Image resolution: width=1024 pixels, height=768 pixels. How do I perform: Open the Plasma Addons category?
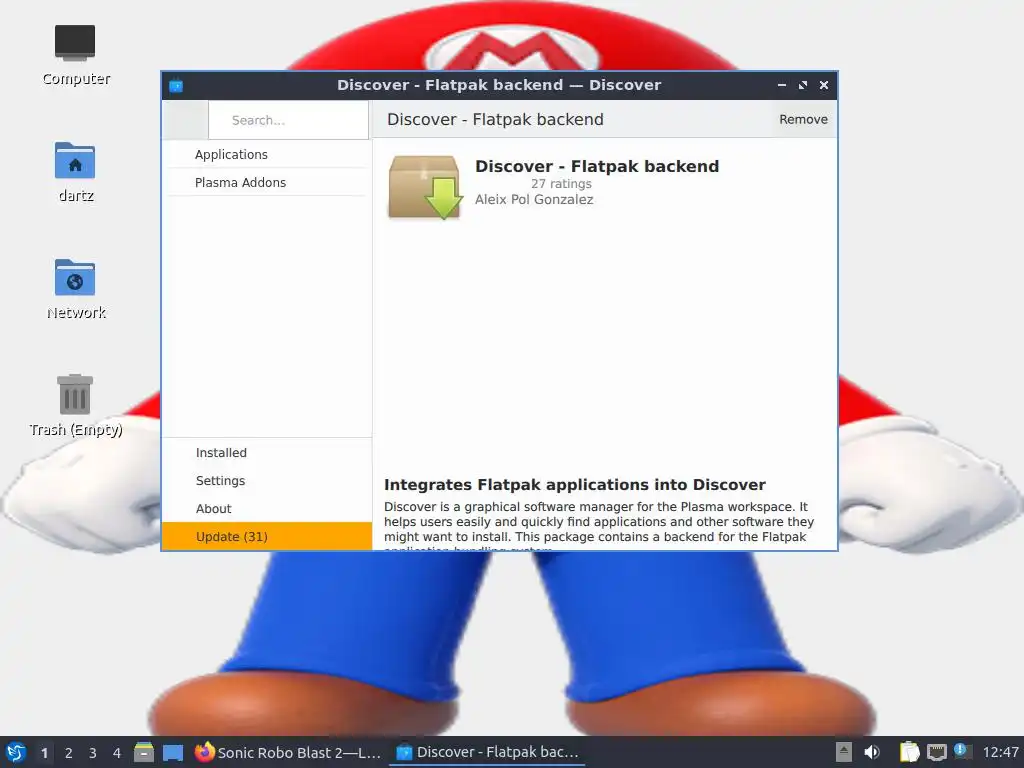[x=266, y=183]
